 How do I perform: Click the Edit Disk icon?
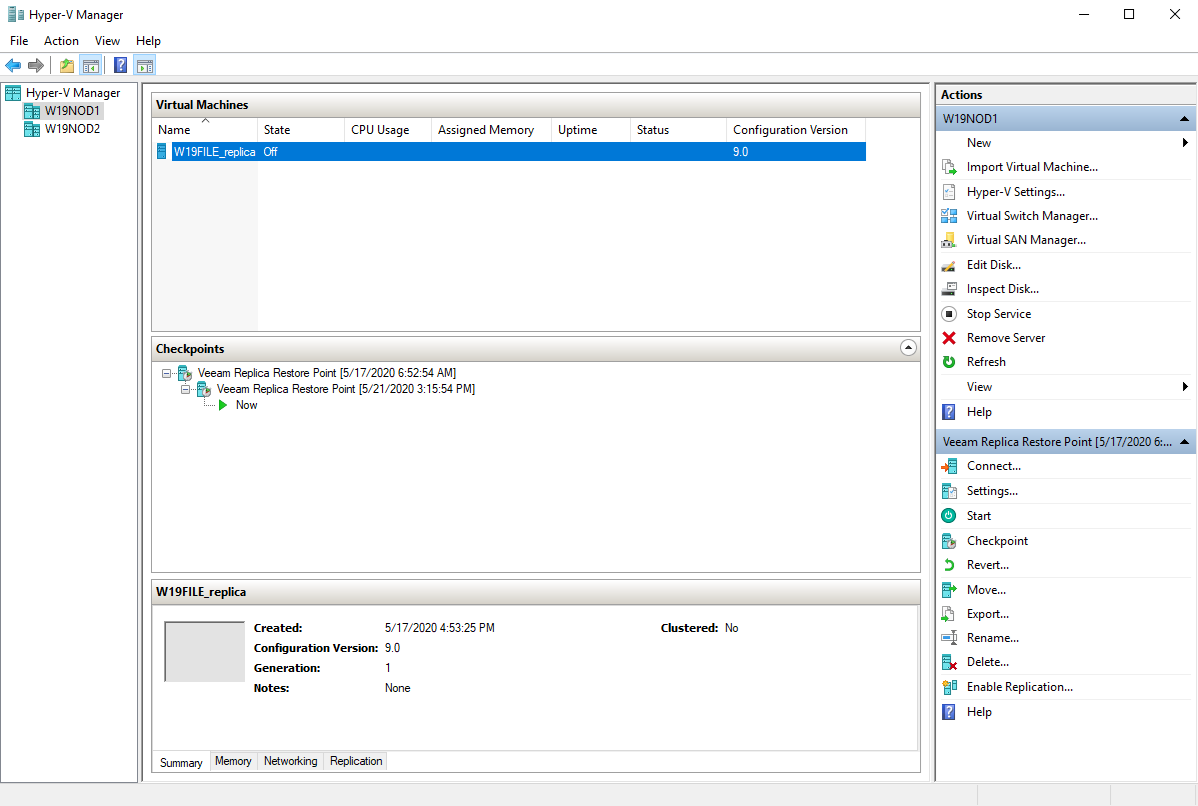[949, 265]
